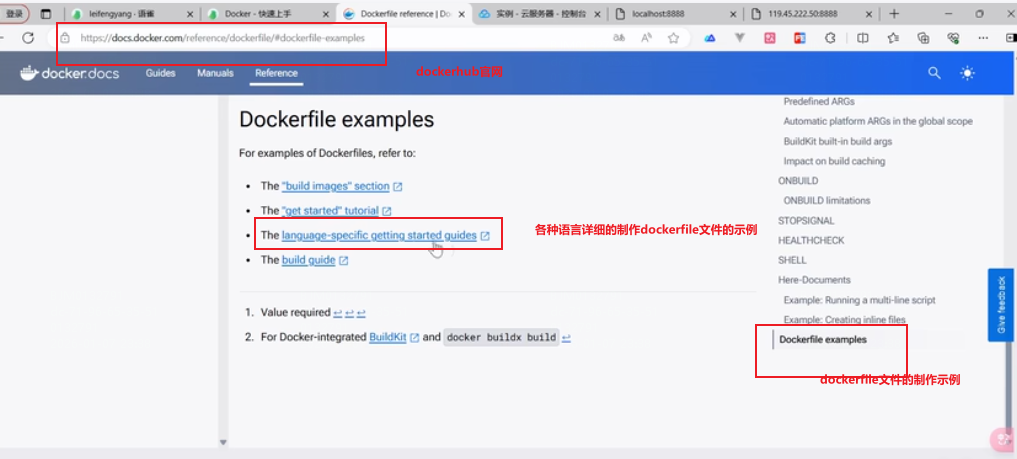Jump to STOPSIGNAL in sidebar
Screen dimensions: 1017x459
click(x=806, y=221)
